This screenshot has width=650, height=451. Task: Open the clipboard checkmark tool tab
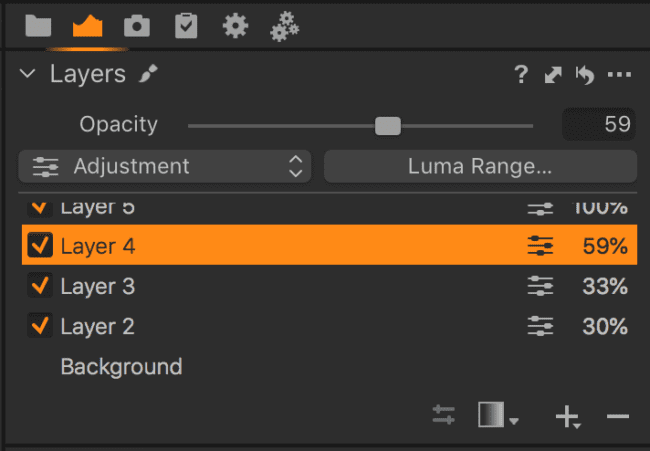[x=186, y=26]
